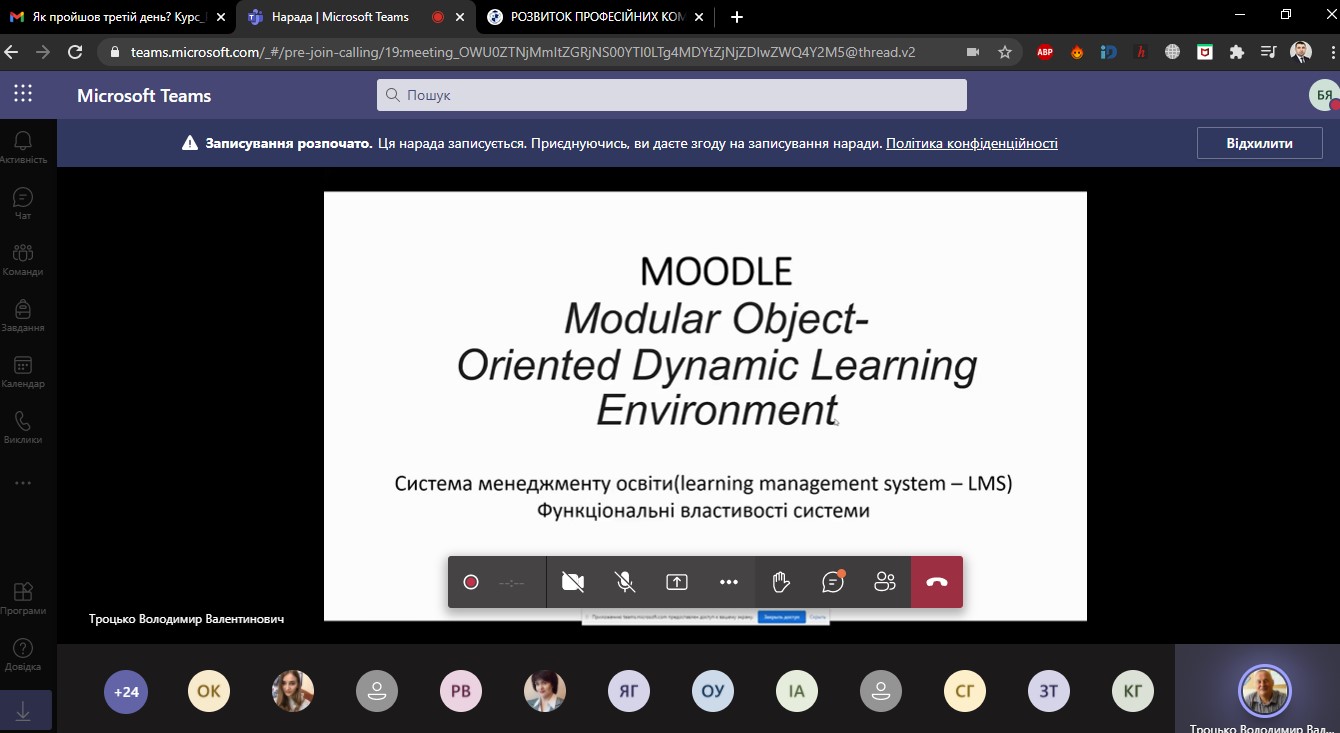Screen dimensions: 1340x733
Task: Open Teams (Команди) in the sidebar
Action: coord(23,259)
